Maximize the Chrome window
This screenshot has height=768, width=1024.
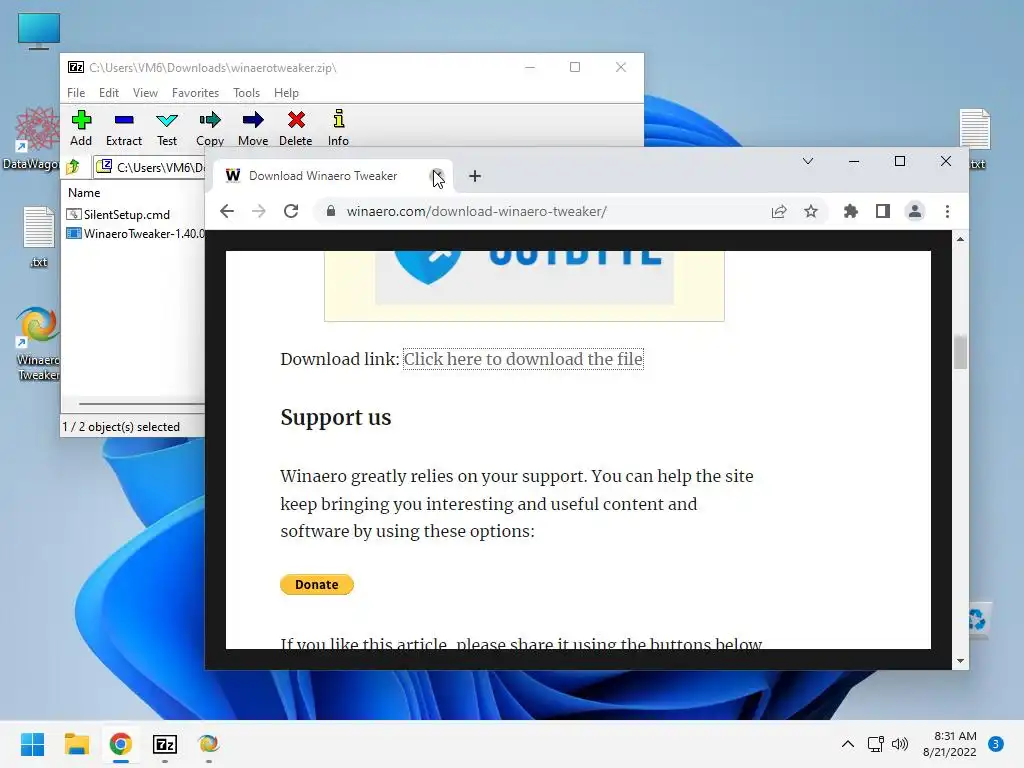click(x=899, y=161)
